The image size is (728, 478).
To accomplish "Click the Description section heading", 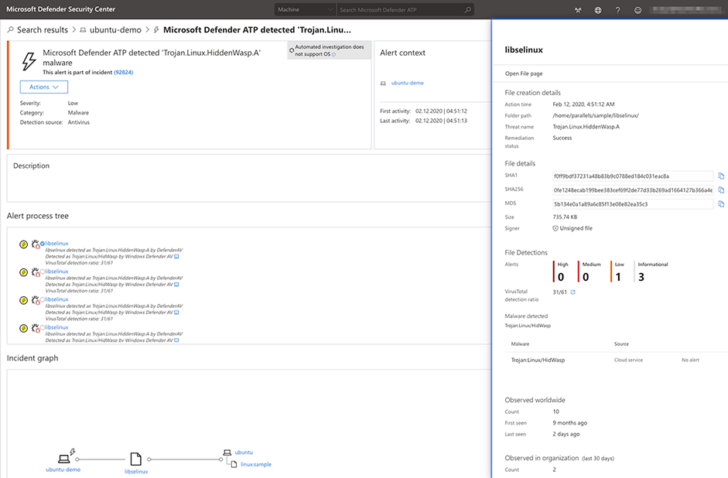I will click(x=31, y=166).
